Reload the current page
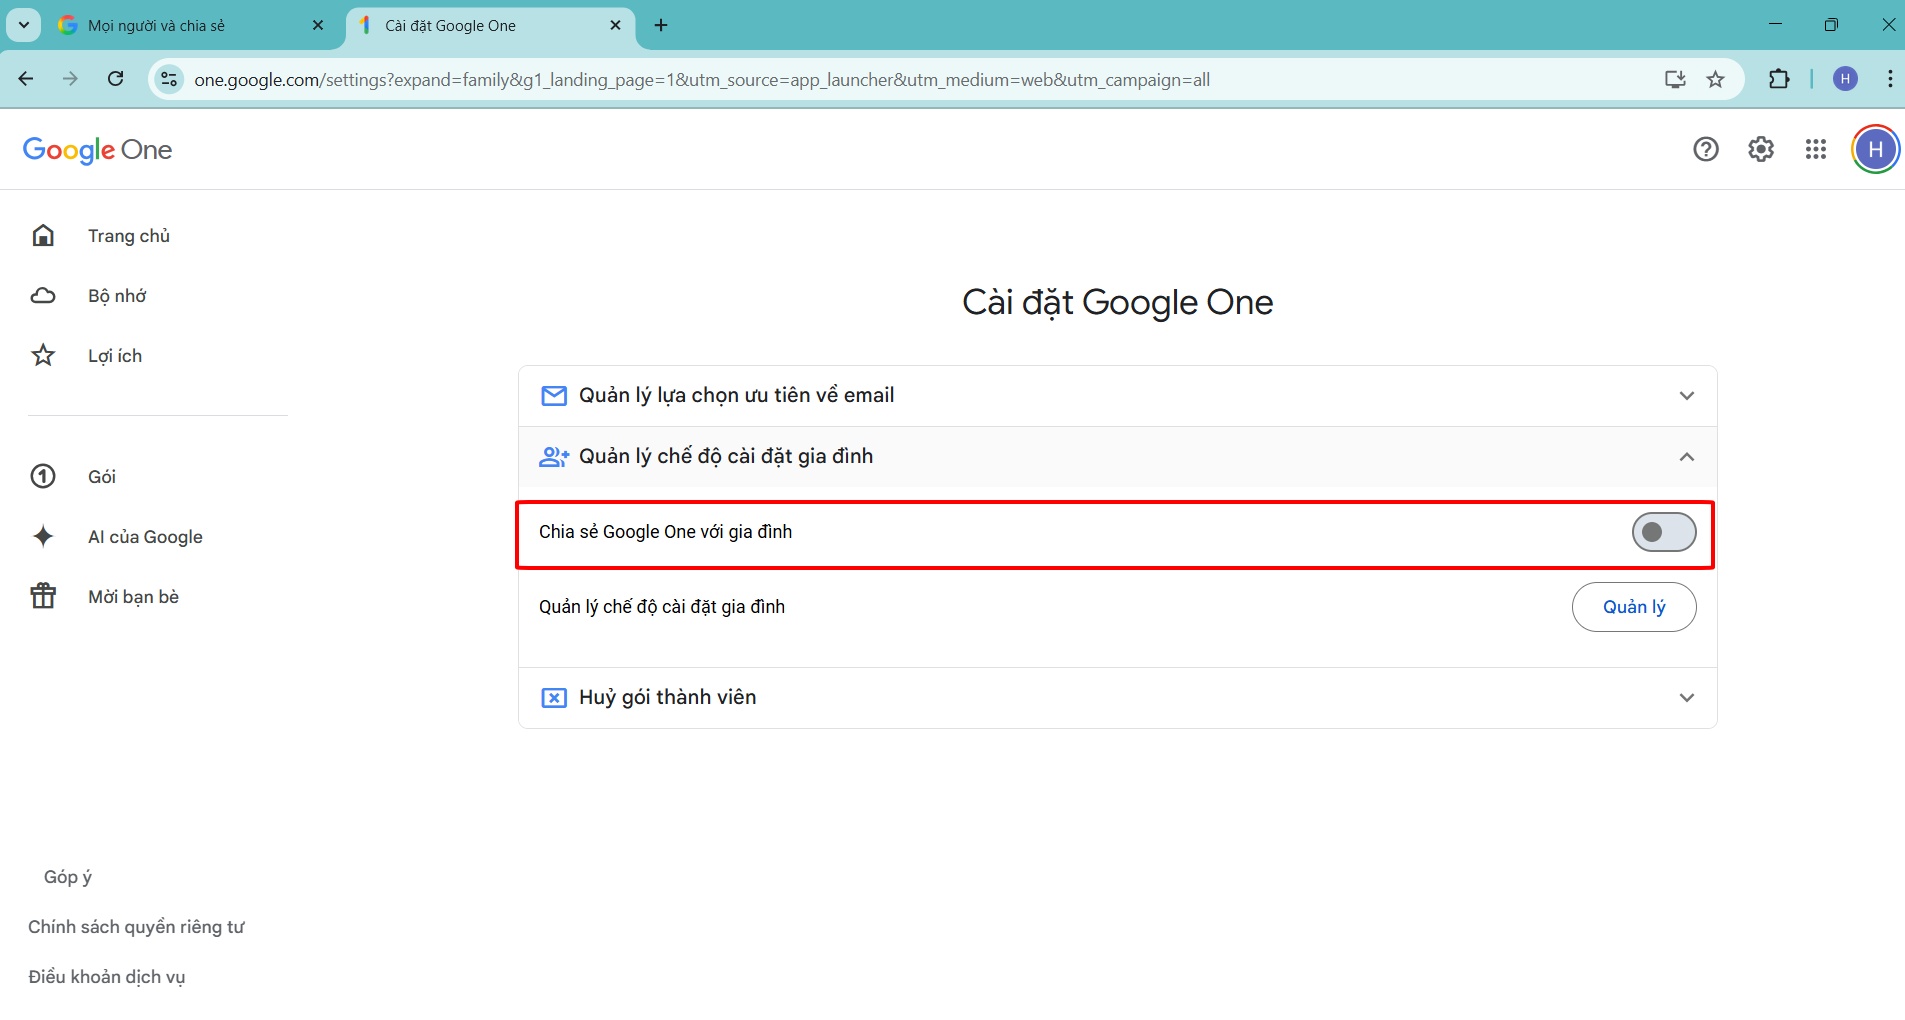1905x1020 pixels. point(116,79)
